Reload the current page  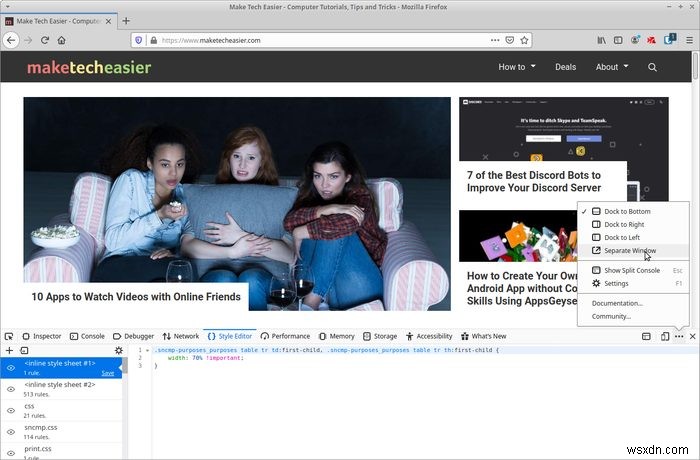click(x=45, y=40)
